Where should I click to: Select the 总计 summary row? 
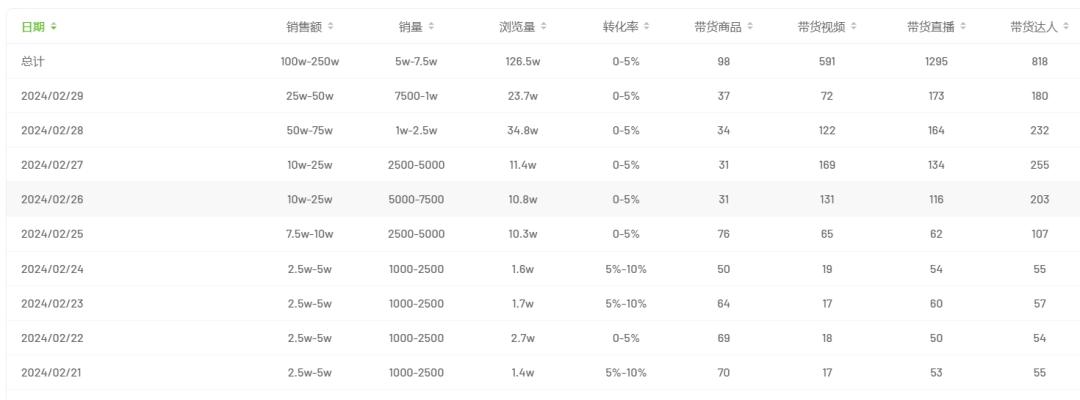click(x=543, y=61)
